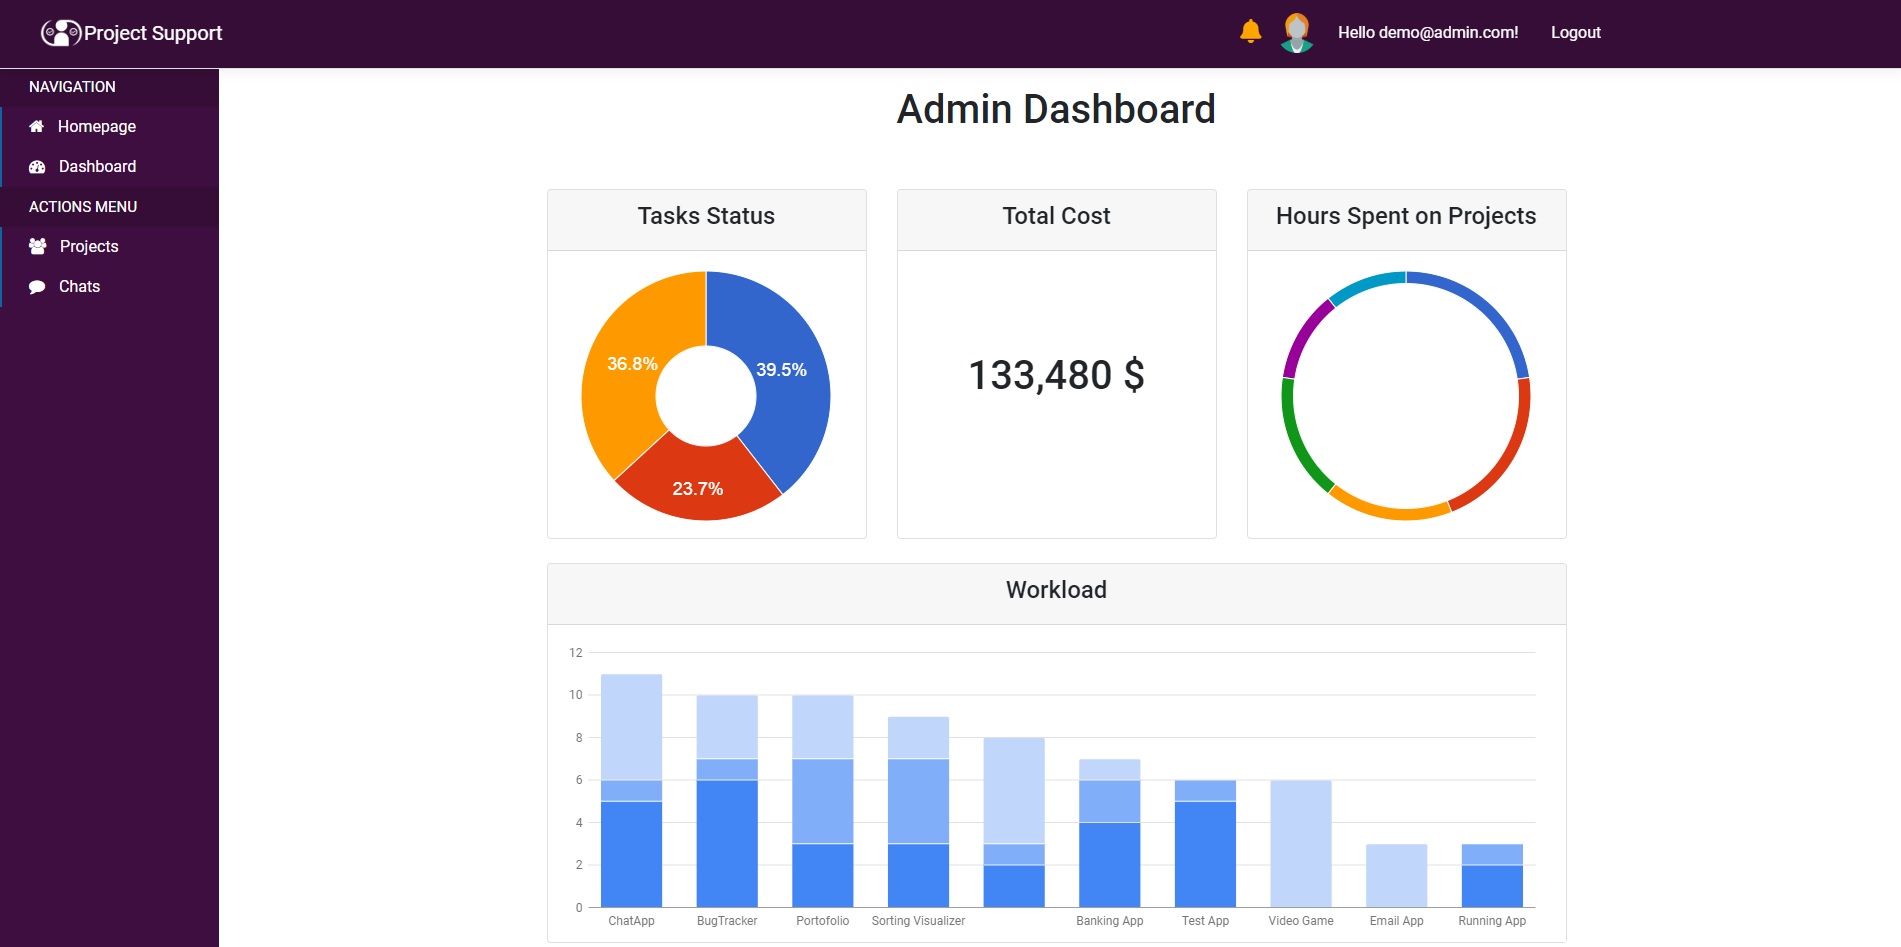This screenshot has width=1901, height=947.
Task: Click the NAVIGATION section label
Action: (x=72, y=87)
